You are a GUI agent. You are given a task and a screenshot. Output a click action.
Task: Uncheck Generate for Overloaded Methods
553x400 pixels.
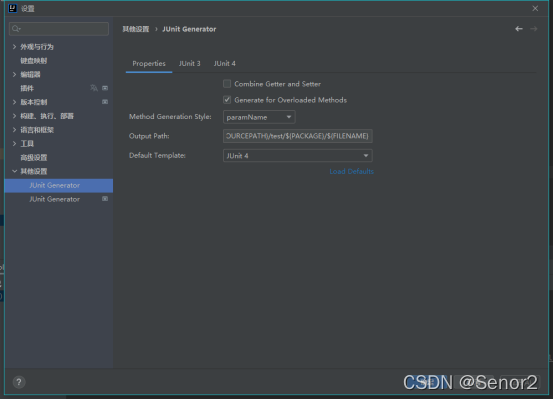point(227,100)
